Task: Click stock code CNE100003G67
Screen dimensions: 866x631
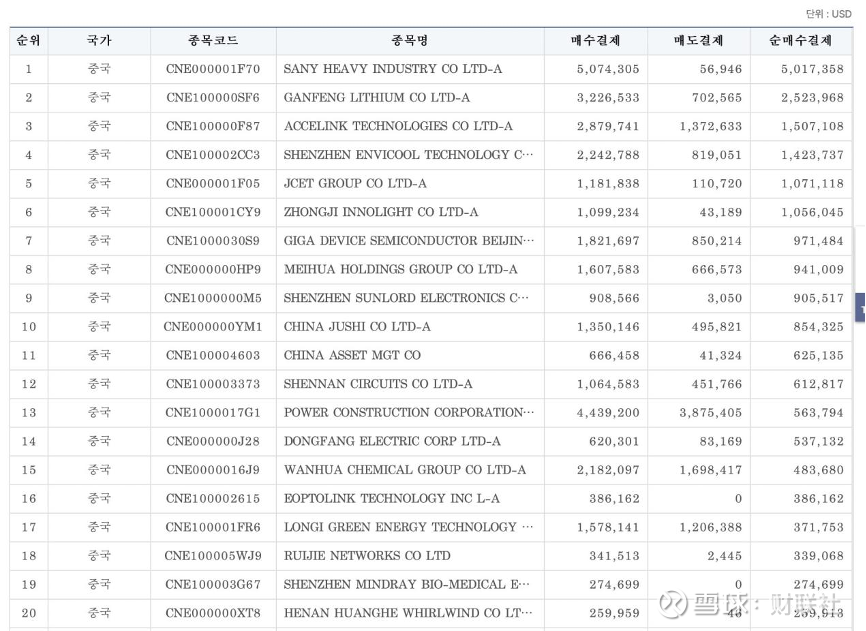Action: (x=213, y=585)
